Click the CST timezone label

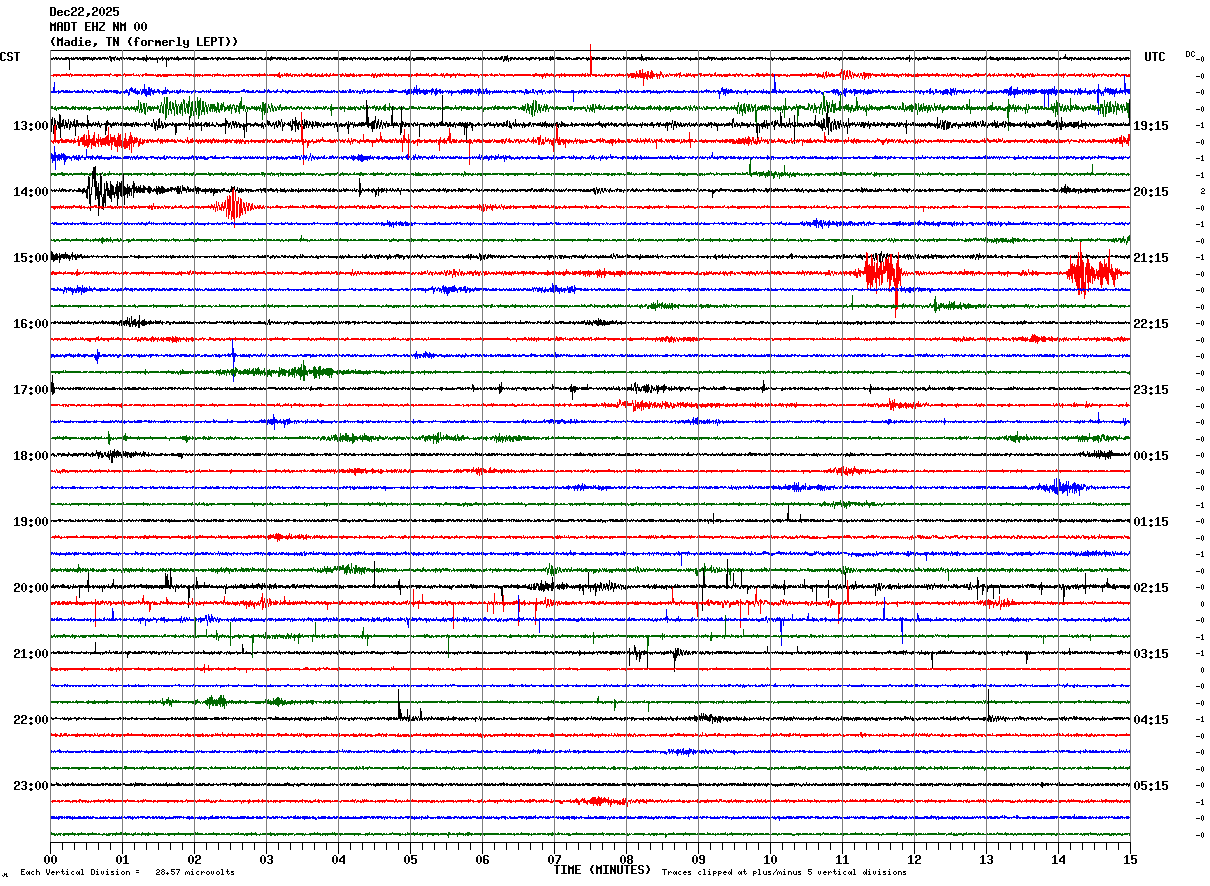(x=10, y=57)
